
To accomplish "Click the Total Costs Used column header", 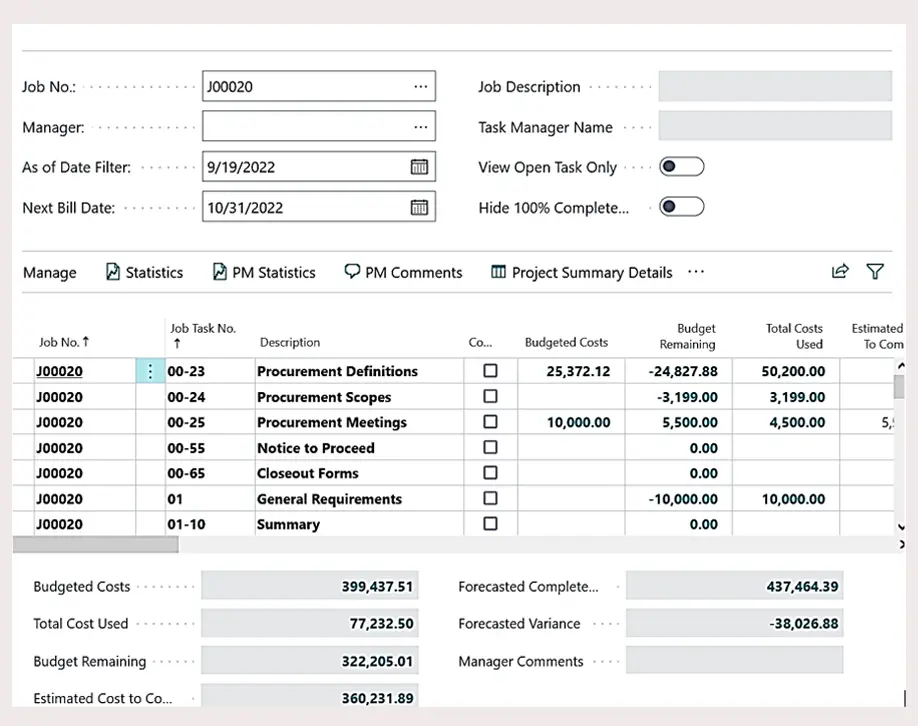I will pos(794,336).
